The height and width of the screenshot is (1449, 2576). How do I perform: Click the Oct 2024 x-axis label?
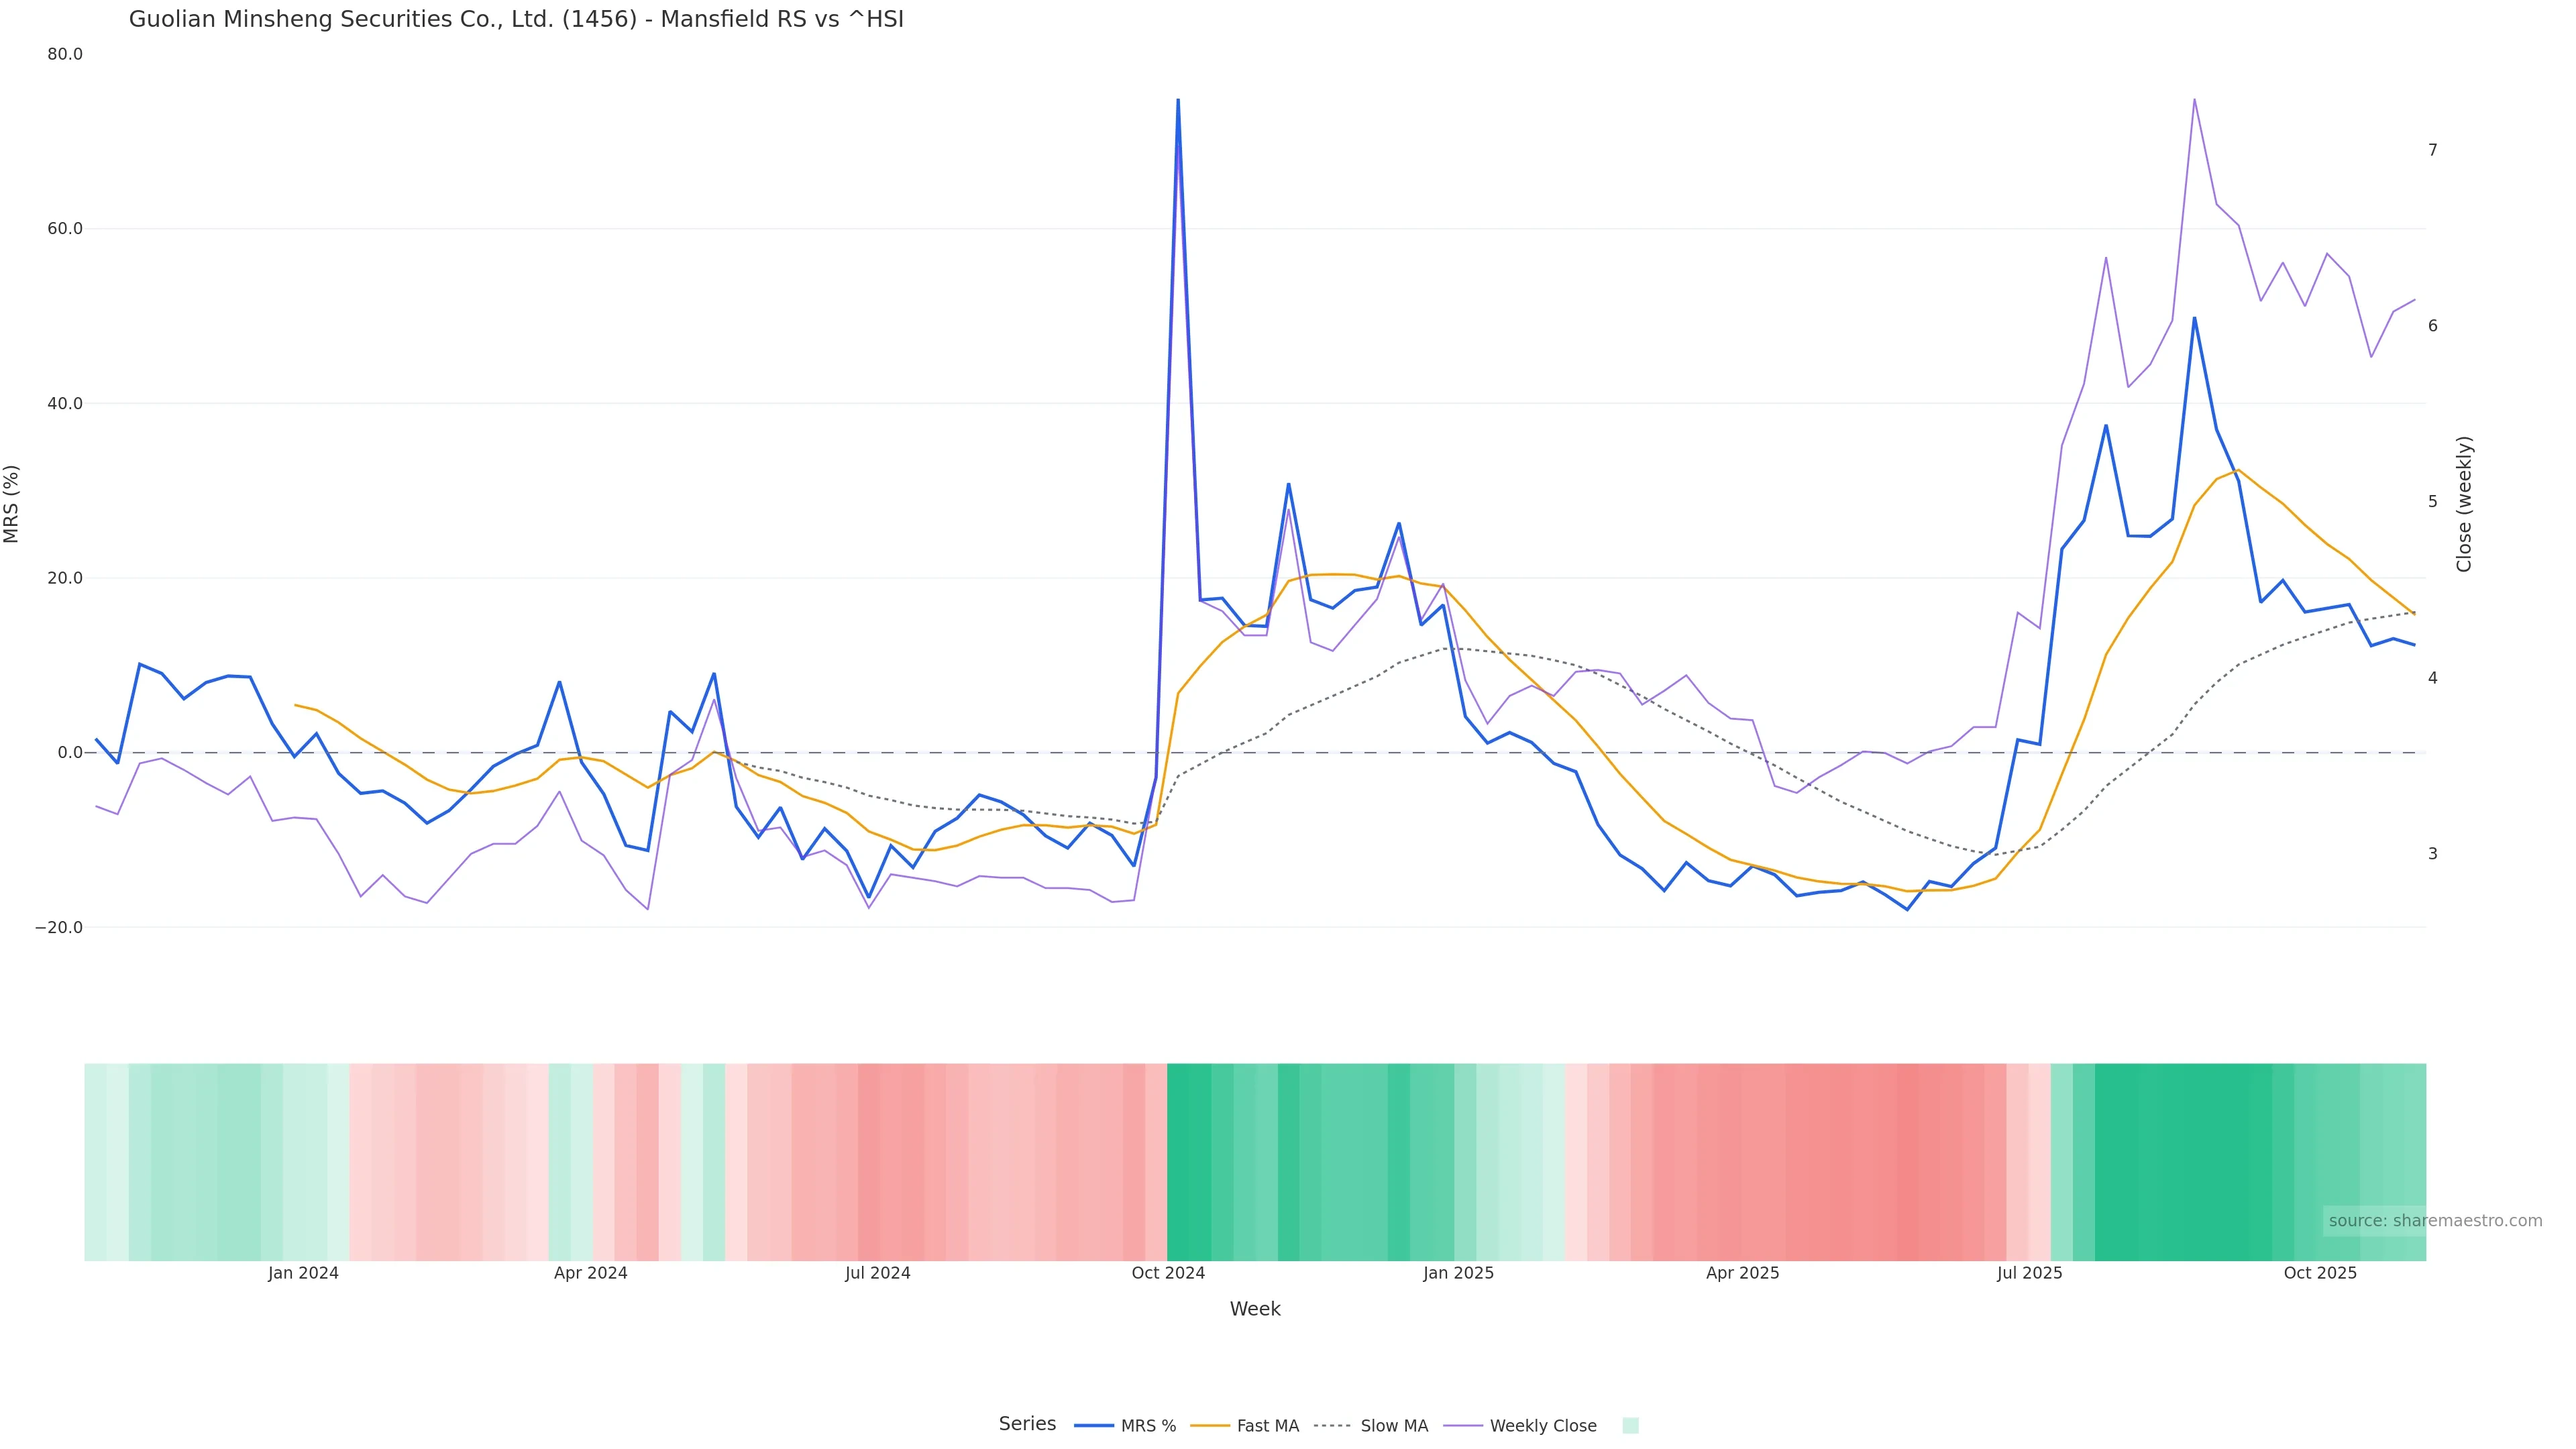[x=1168, y=1273]
